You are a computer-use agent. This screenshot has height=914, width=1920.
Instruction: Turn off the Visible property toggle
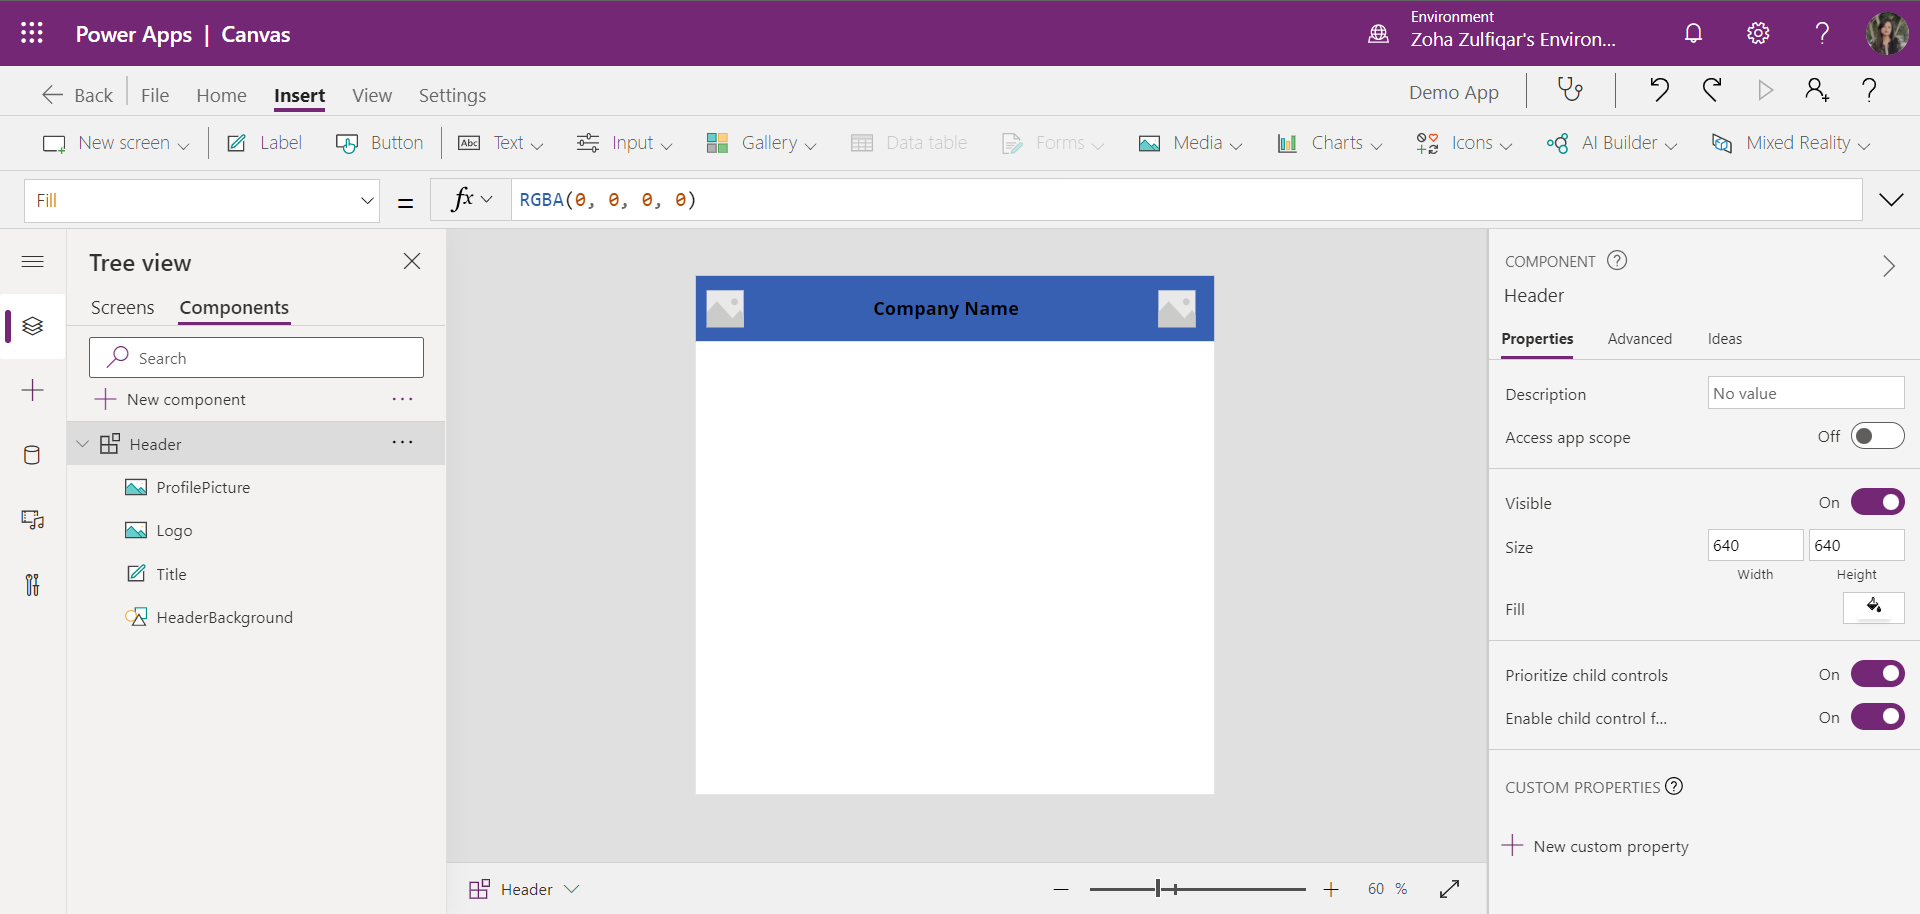point(1878,502)
